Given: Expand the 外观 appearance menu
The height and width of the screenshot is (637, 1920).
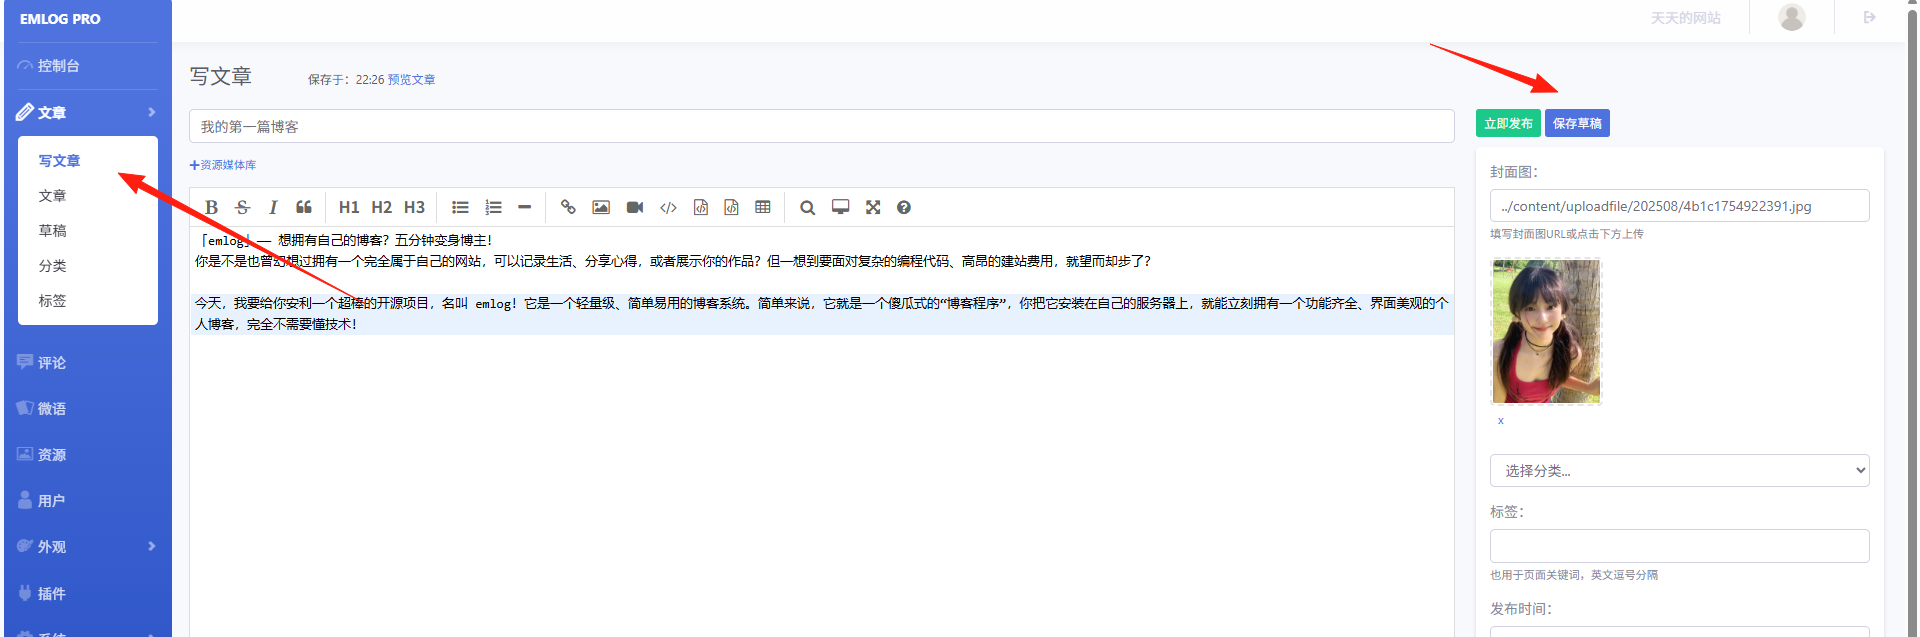Looking at the screenshot, I should [88, 546].
